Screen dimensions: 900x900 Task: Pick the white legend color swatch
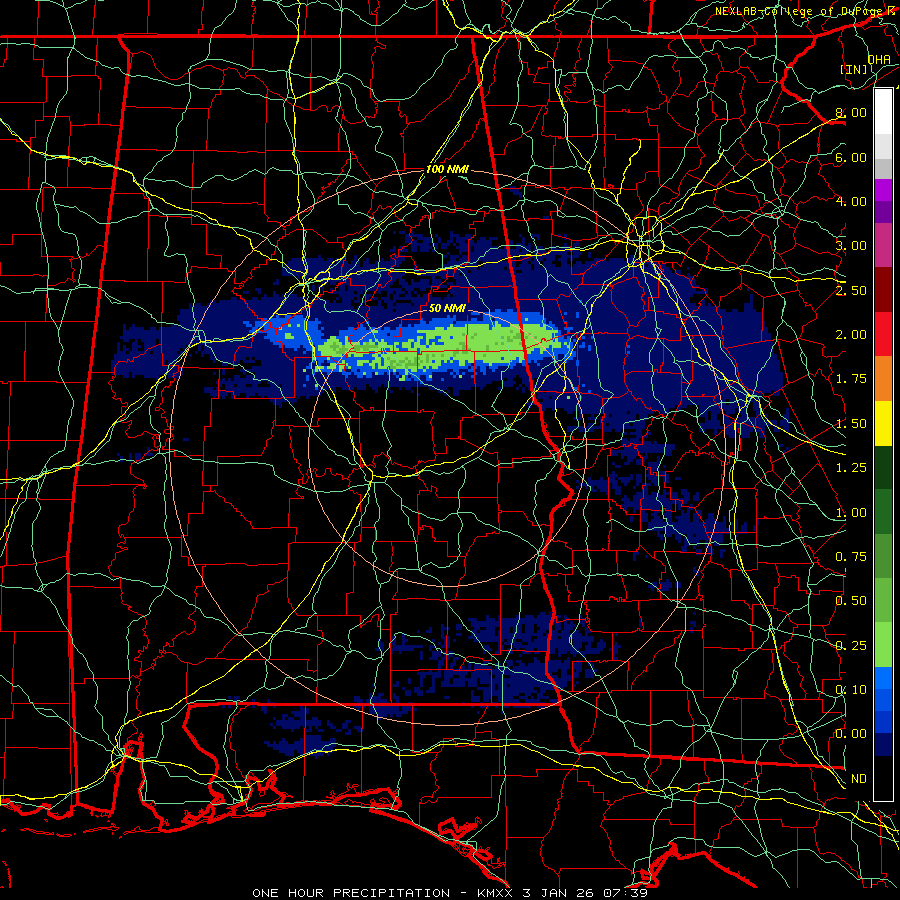[x=883, y=112]
